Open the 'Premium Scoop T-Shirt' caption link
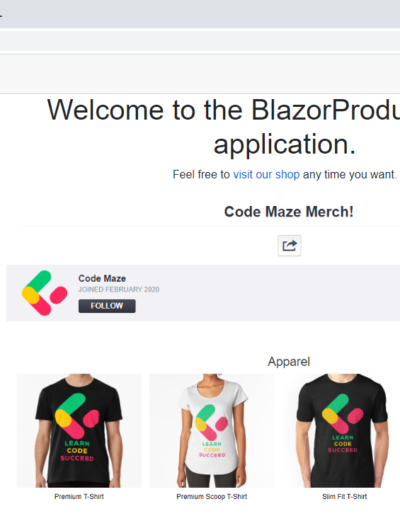400x516 pixels. pos(212,497)
